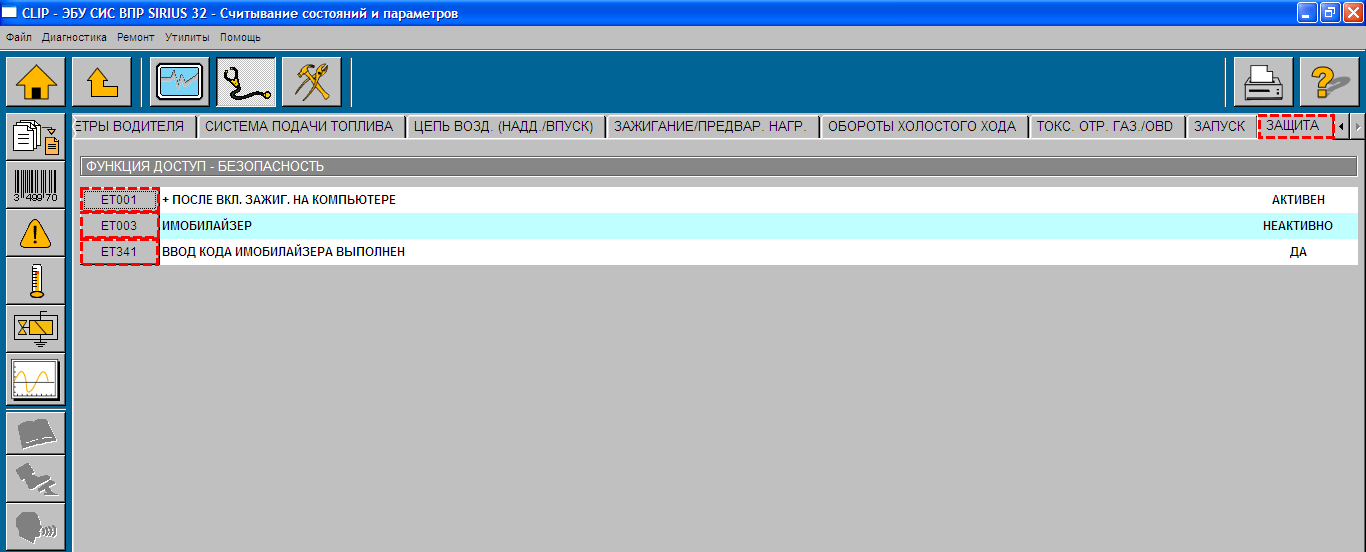1366x552 pixels.
Task: Open the Утилиты menu
Action: click(187, 37)
